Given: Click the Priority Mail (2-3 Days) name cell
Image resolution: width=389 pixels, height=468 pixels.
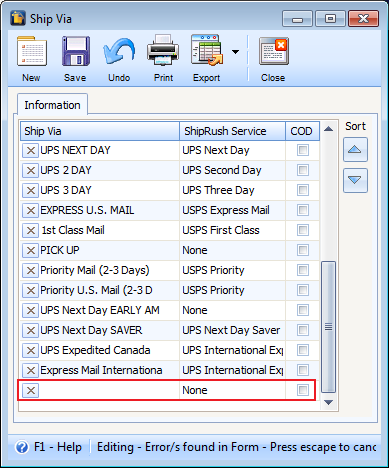Looking at the screenshot, I should point(109,270).
